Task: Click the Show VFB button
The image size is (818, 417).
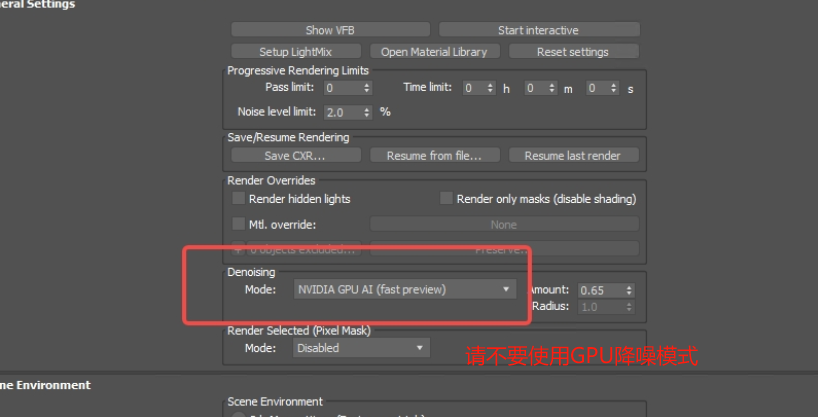Action: (333, 30)
